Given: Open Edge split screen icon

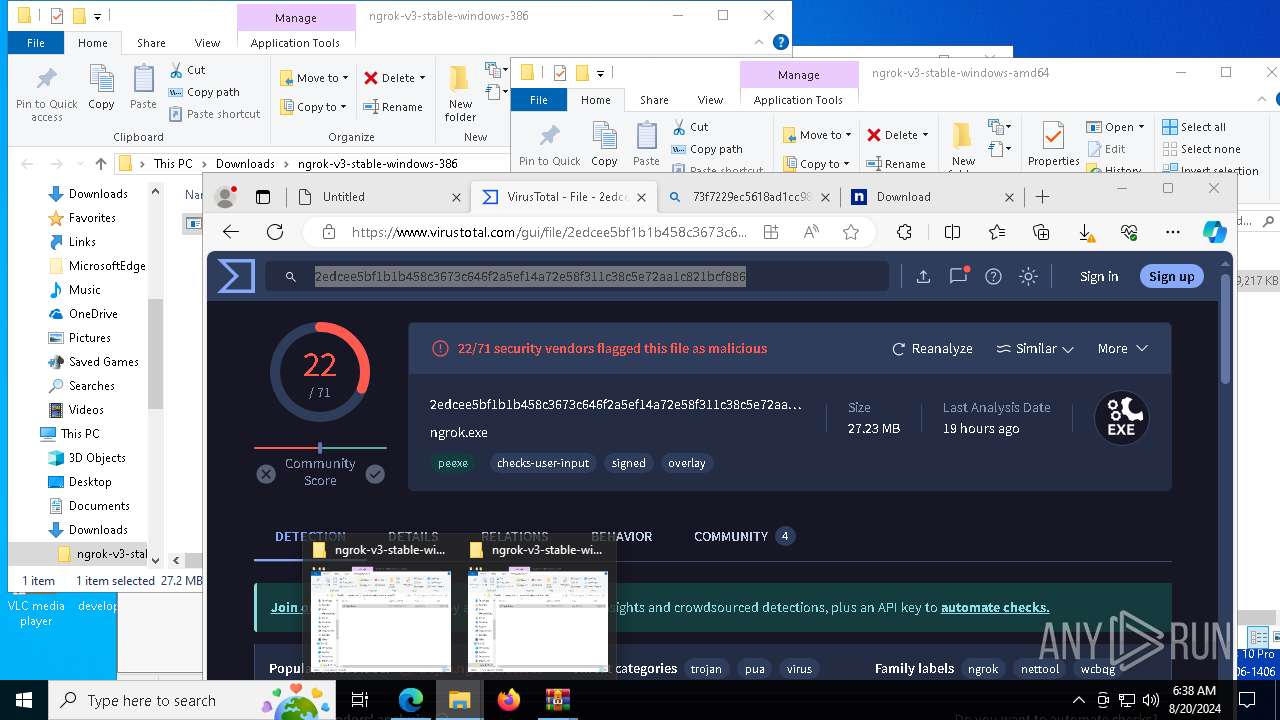Looking at the screenshot, I should tap(952, 232).
